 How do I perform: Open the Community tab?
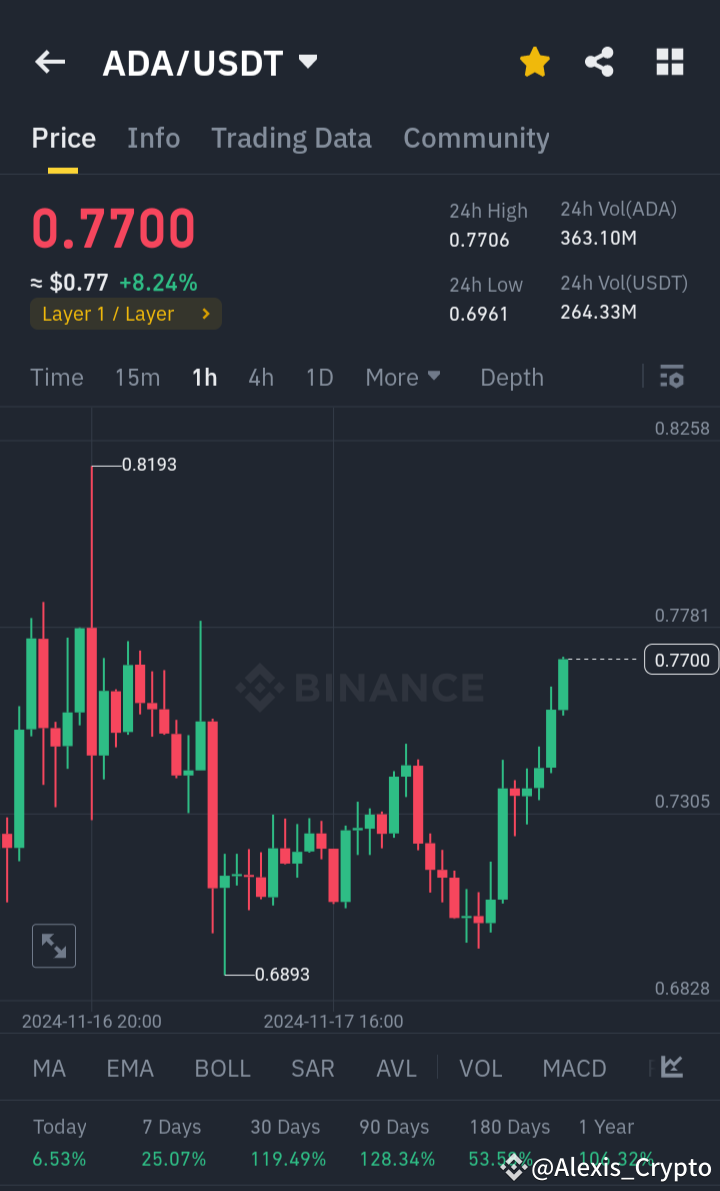click(476, 138)
